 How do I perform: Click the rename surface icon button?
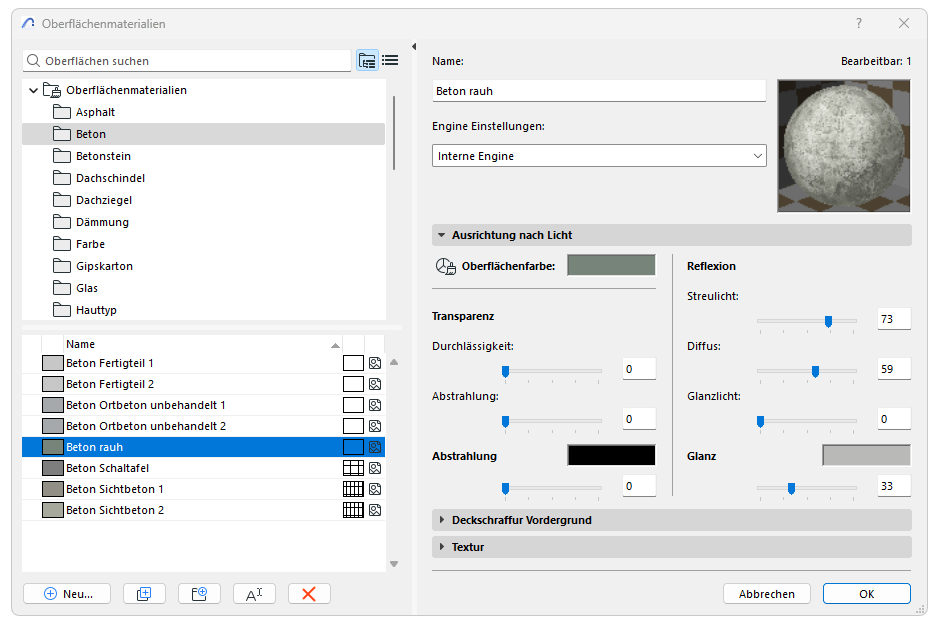click(x=254, y=593)
